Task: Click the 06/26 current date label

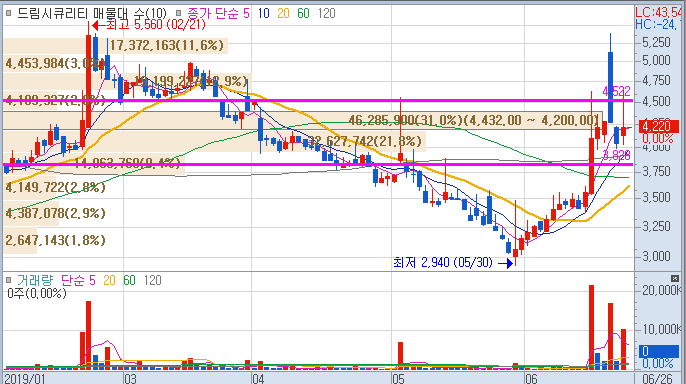Action: [x=657, y=378]
